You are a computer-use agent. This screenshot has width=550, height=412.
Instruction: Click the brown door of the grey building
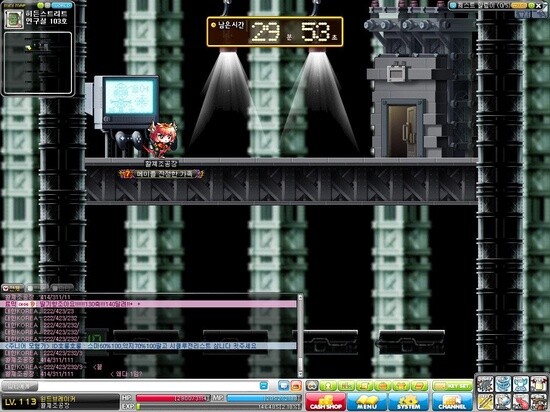tap(402, 130)
